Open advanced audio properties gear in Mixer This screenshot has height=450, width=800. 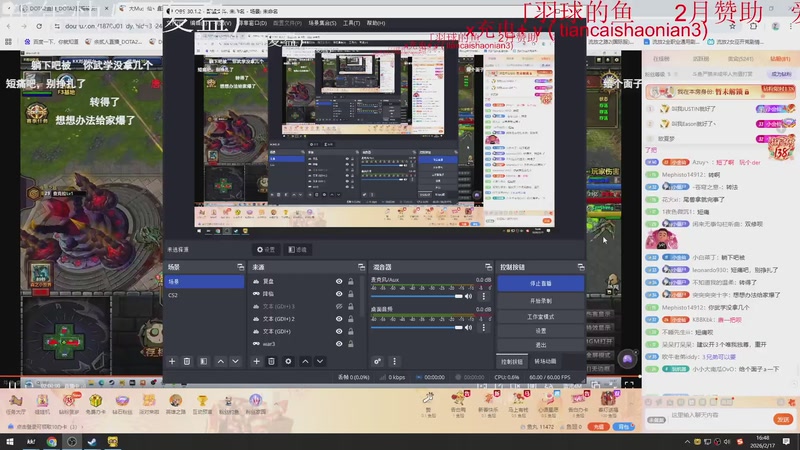click(x=378, y=361)
